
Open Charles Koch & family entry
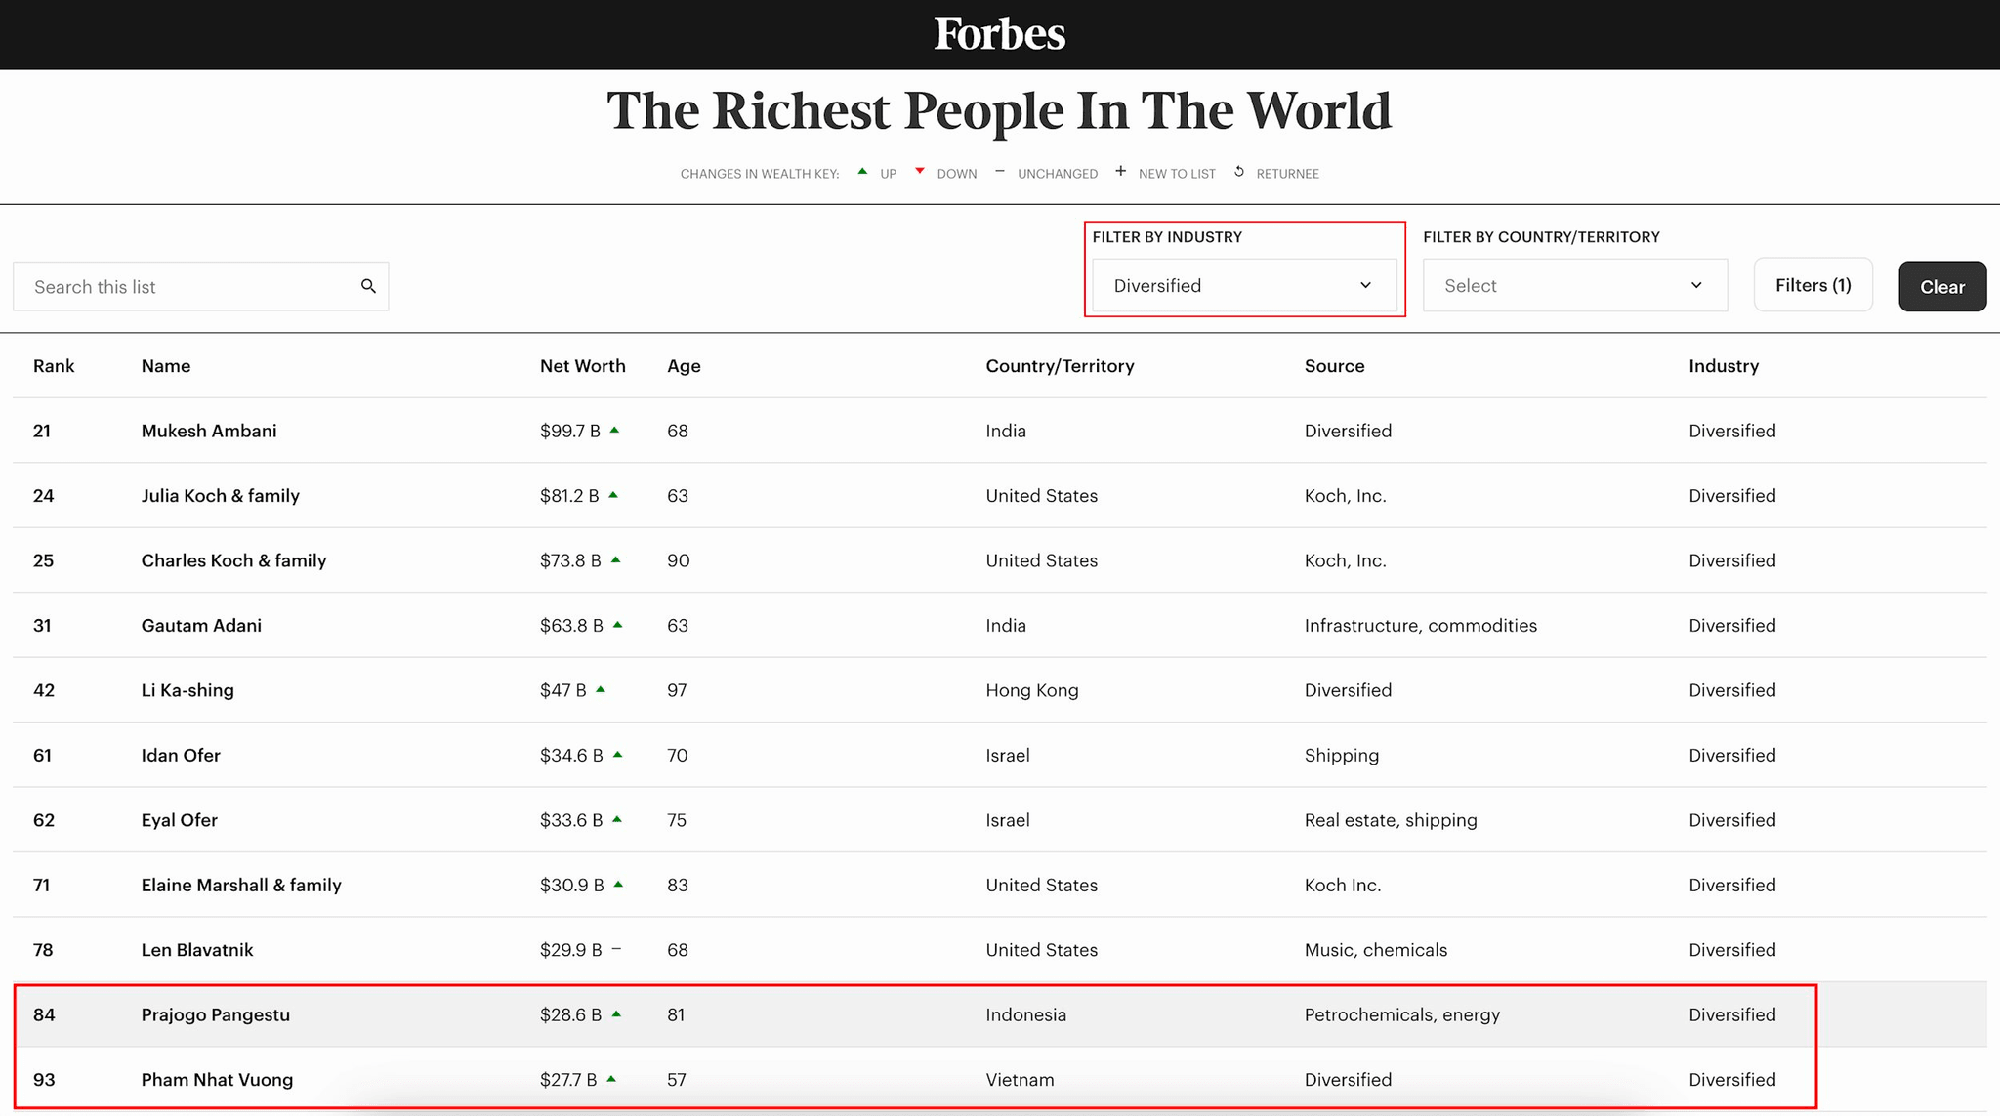coord(234,561)
